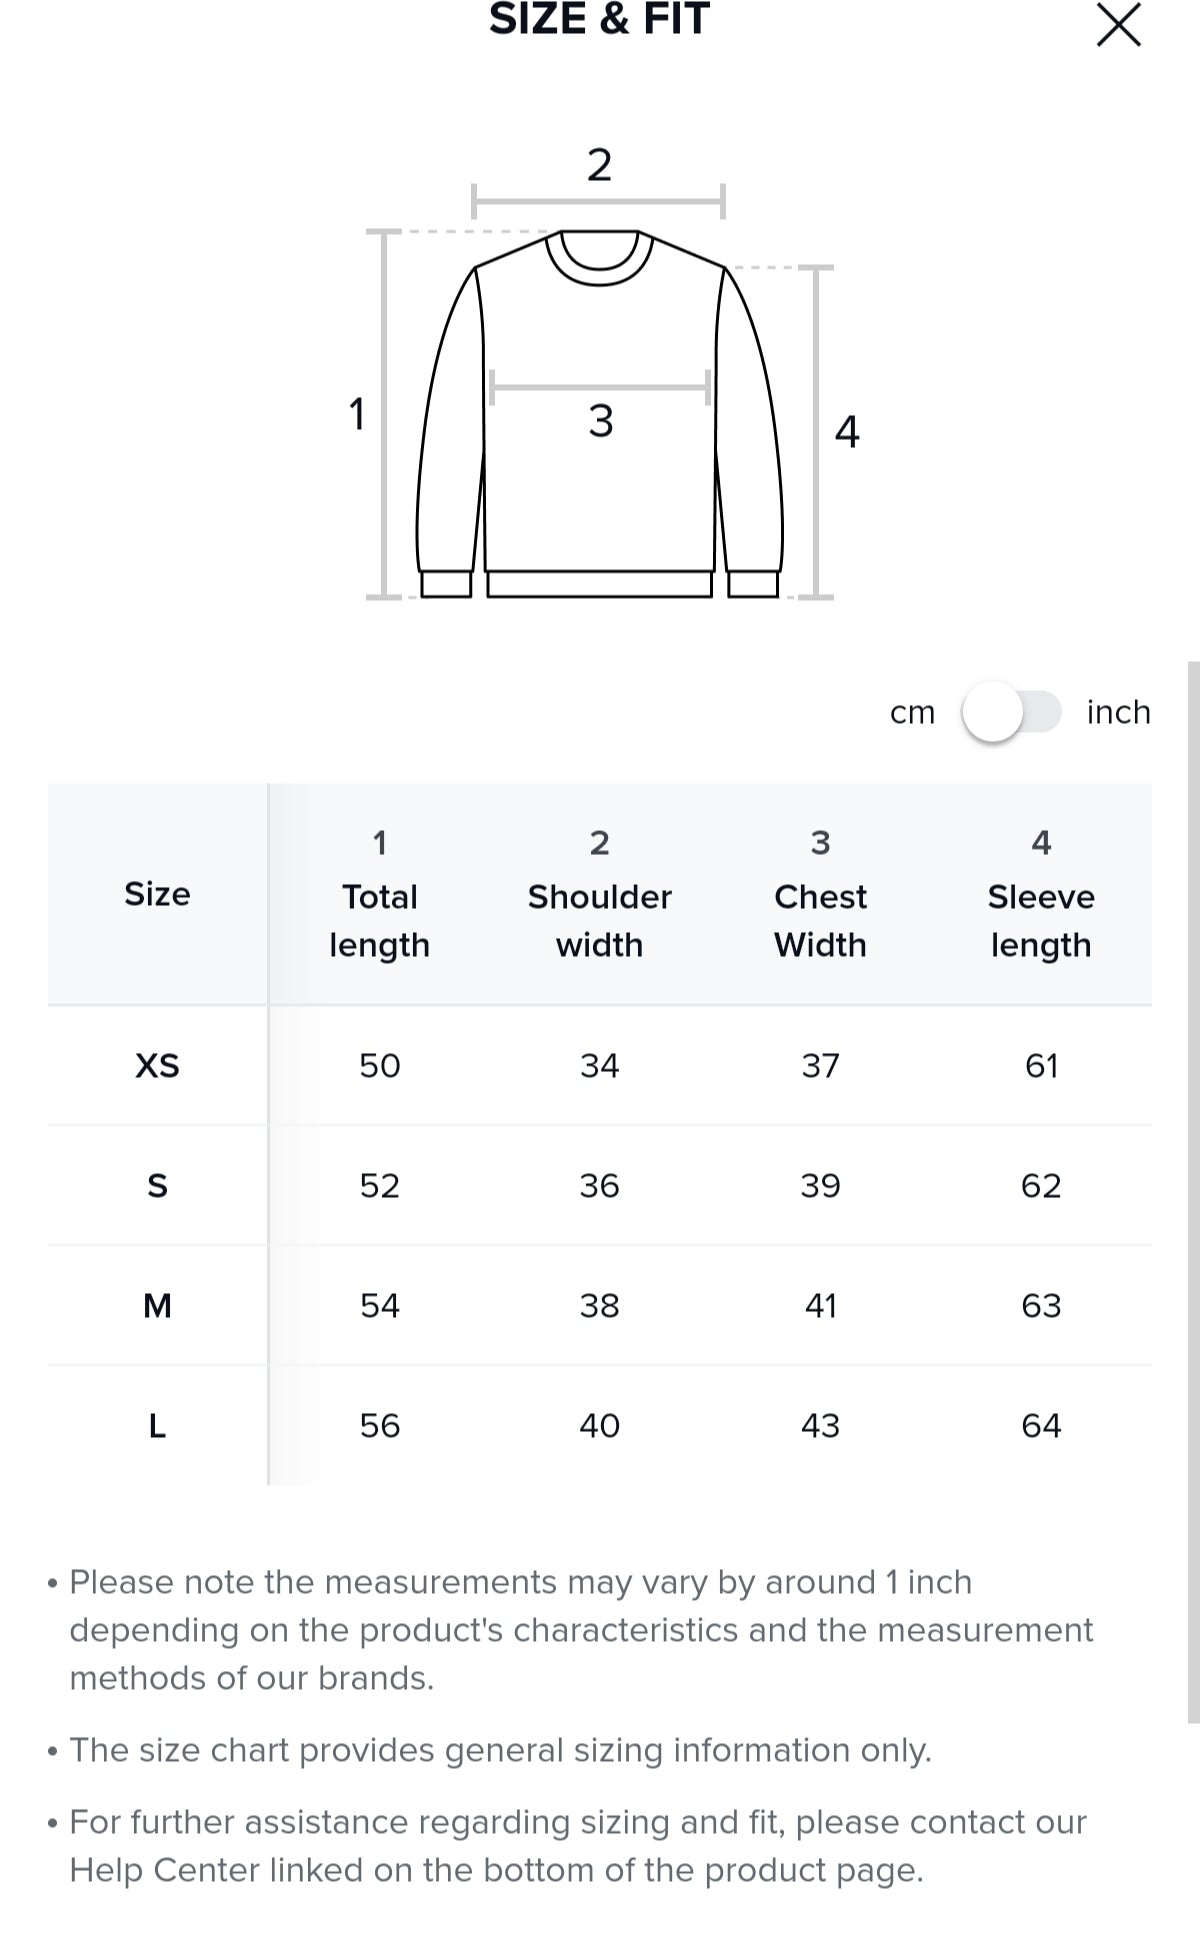
Task: Click the number 3 chest width marker
Action: [x=600, y=421]
